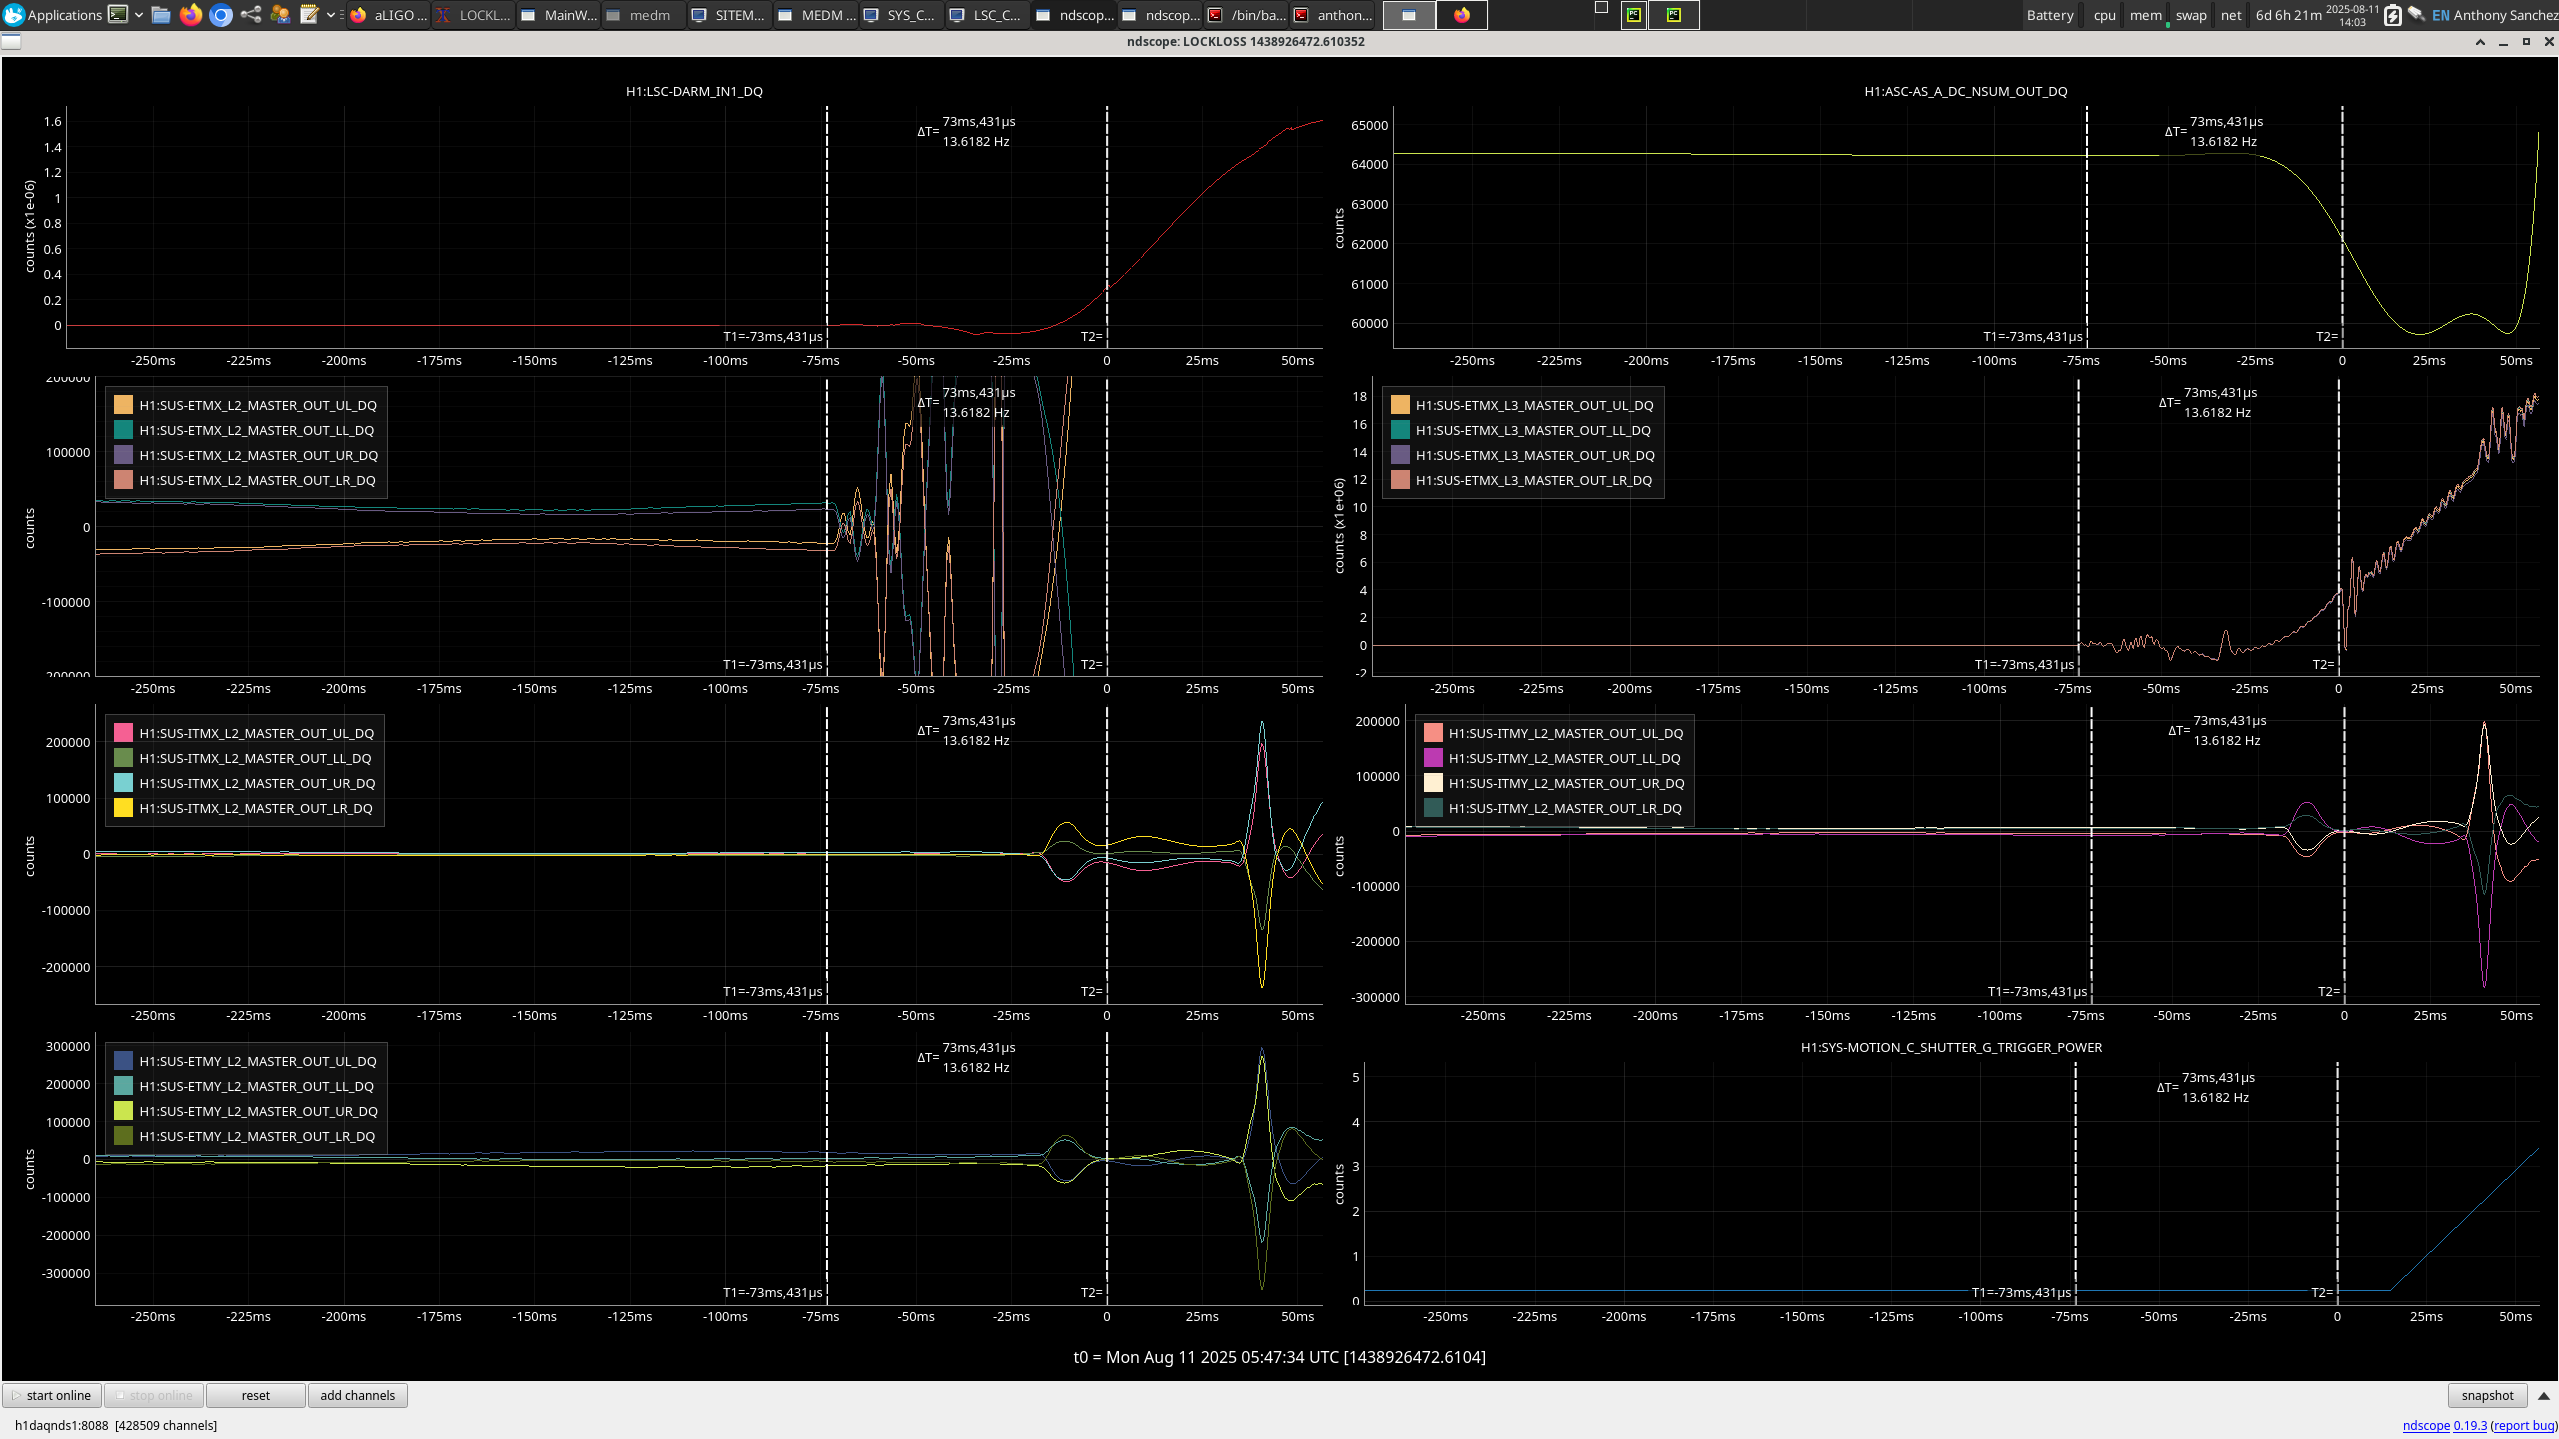Click the H1:LSC-DARM_IN1_DQ plot title
Screen dimensions: 2559x1439
tap(694, 91)
